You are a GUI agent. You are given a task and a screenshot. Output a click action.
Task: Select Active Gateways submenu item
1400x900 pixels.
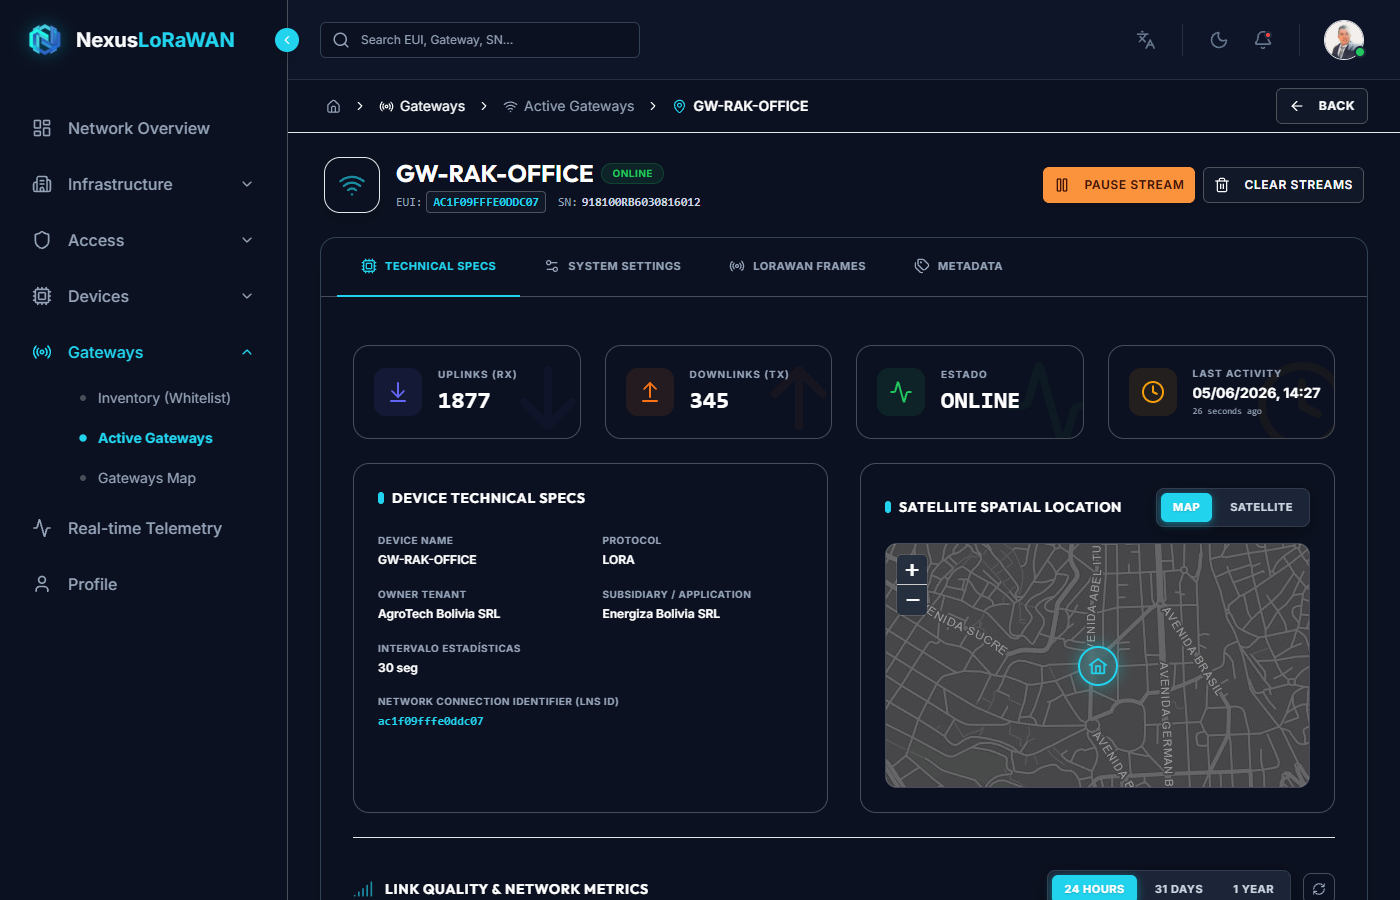[x=155, y=438]
